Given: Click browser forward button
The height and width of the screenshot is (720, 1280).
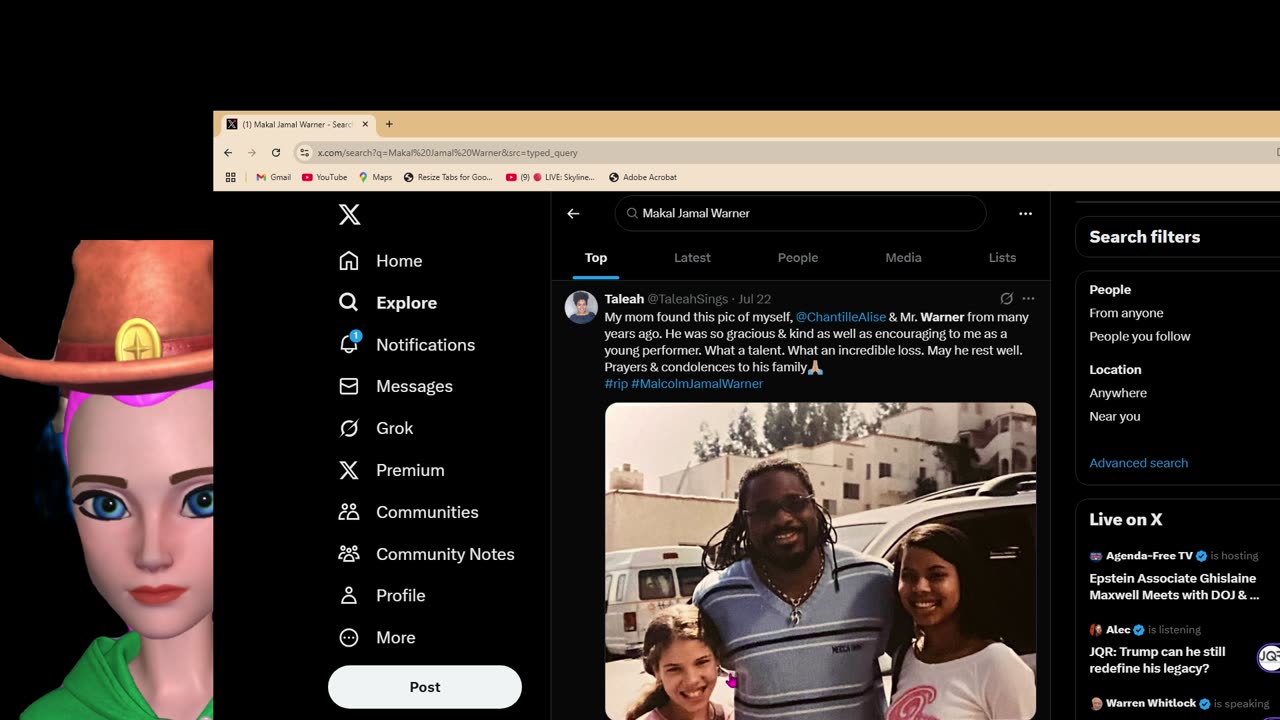Looking at the screenshot, I should point(252,153).
